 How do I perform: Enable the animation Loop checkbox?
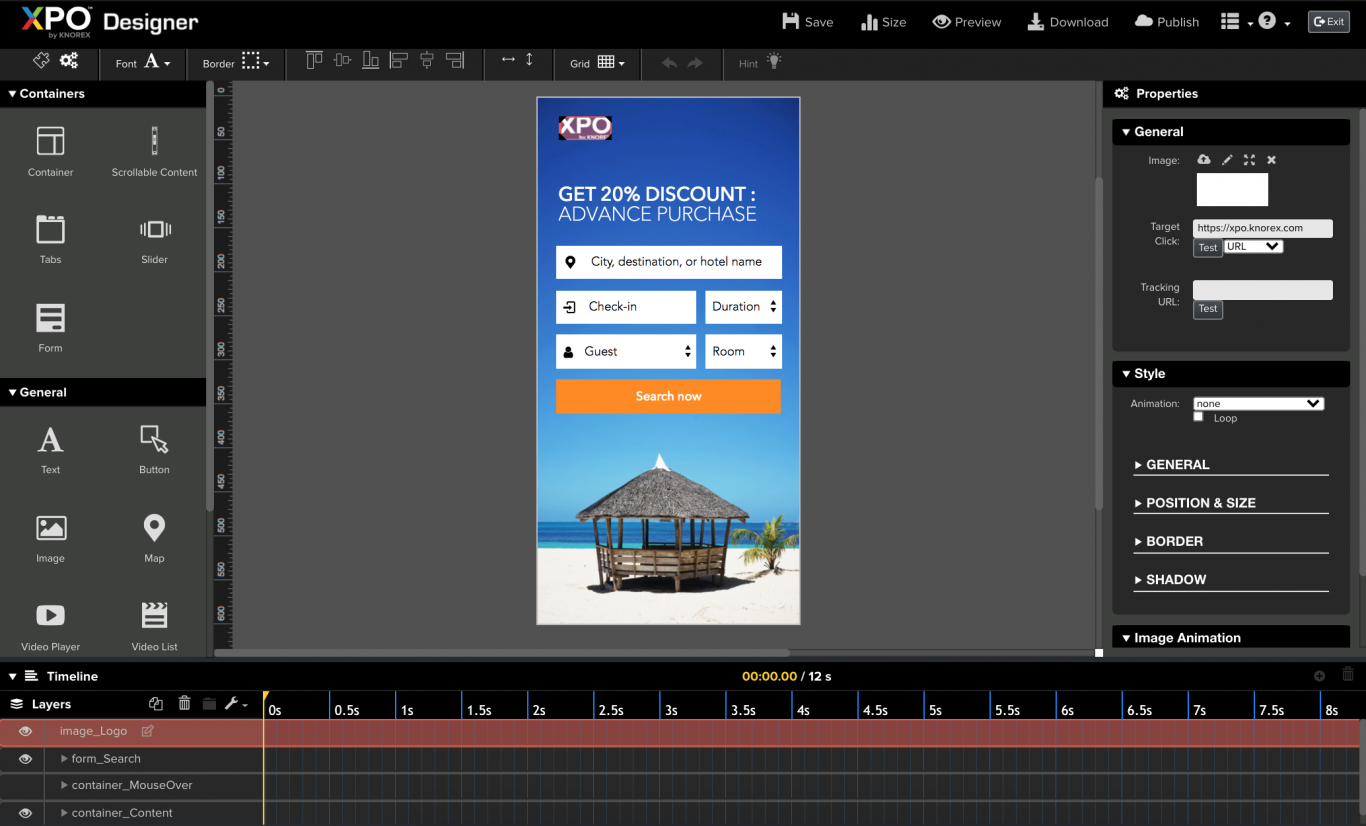(1198, 417)
